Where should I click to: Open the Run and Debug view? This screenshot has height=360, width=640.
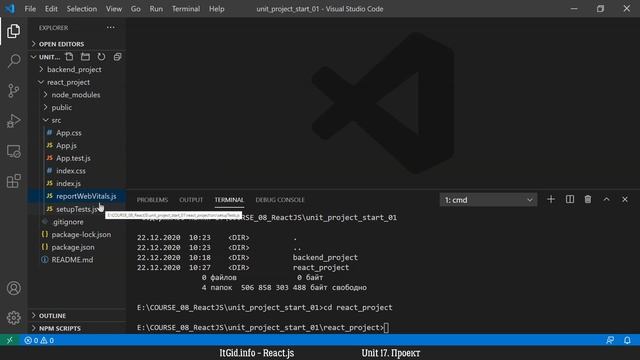(13, 121)
